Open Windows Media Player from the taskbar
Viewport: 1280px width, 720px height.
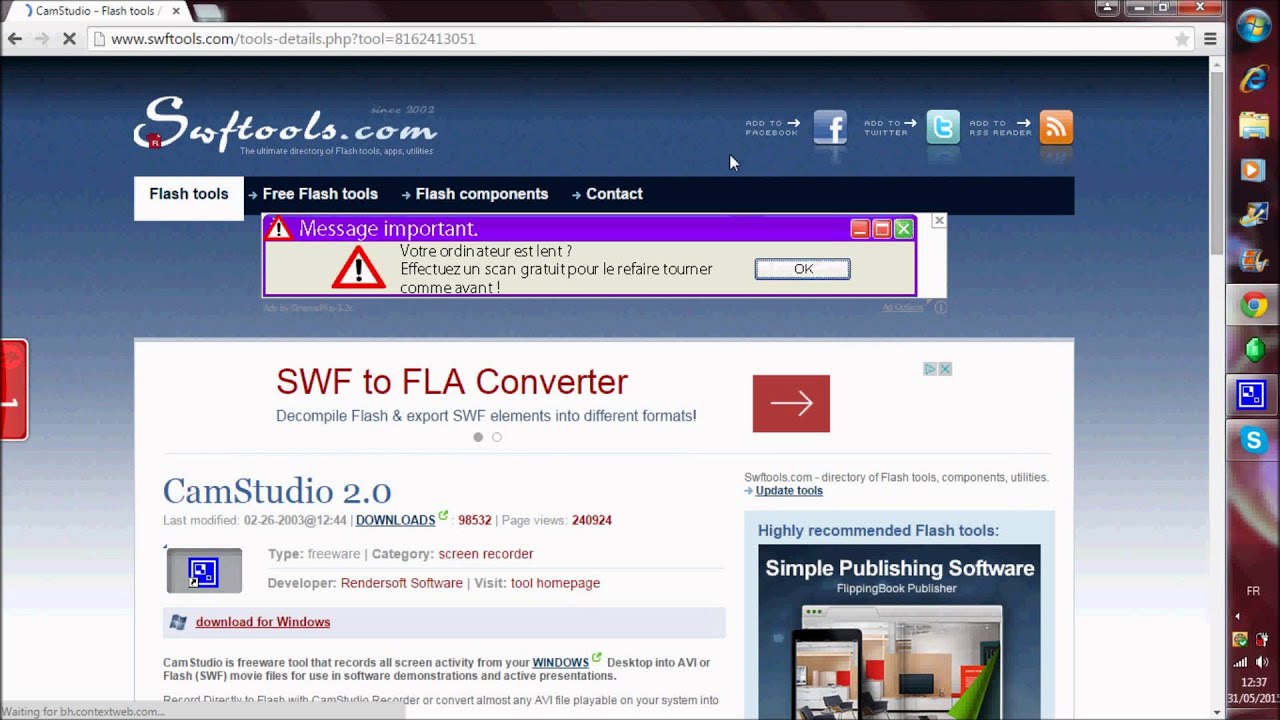tap(1254, 170)
